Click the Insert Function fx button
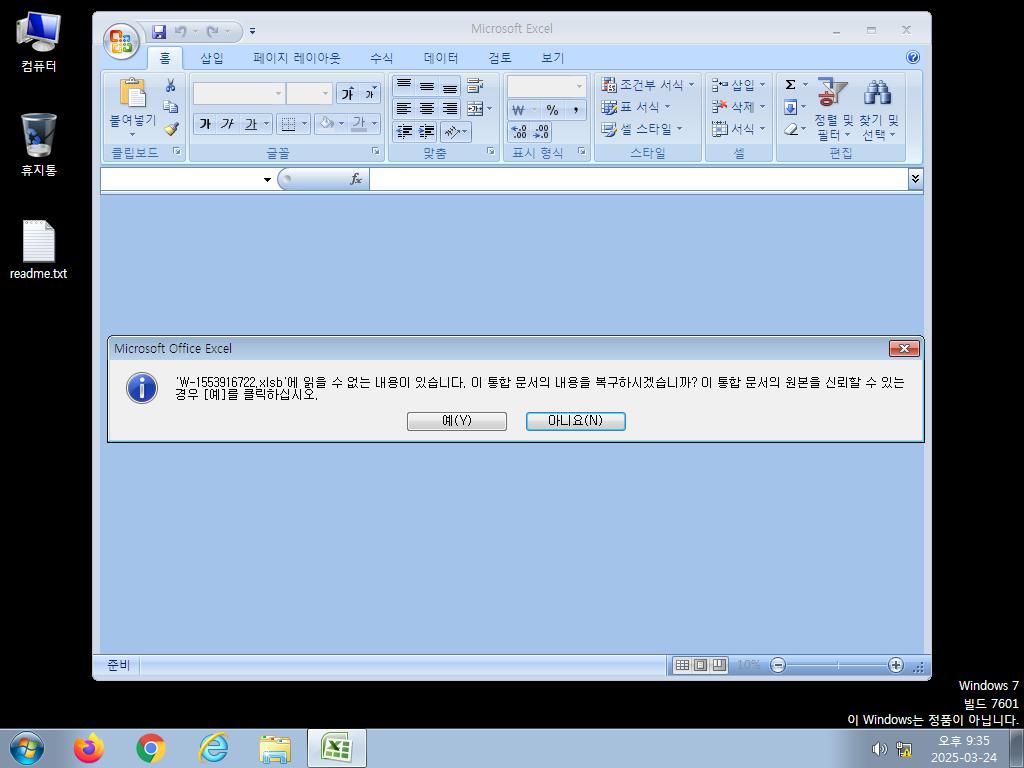The height and width of the screenshot is (768, 1024). pos(355,179)
